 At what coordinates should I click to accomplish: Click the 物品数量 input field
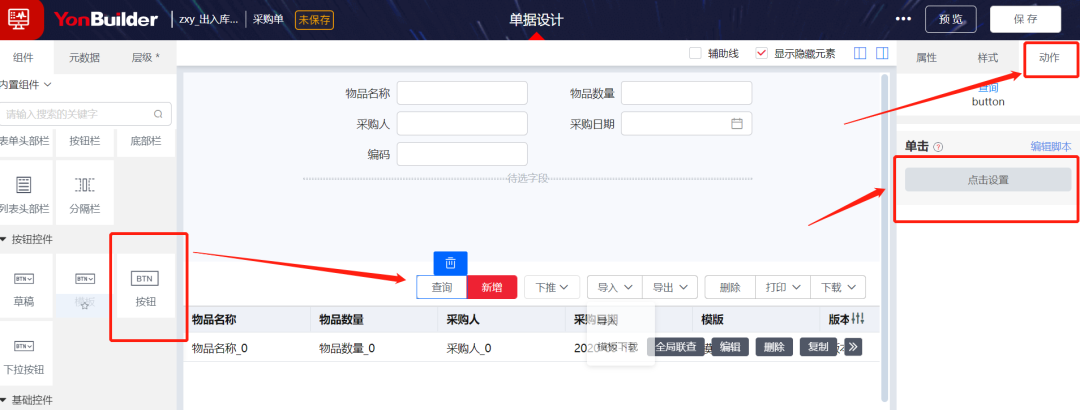(x=687, y=93)
